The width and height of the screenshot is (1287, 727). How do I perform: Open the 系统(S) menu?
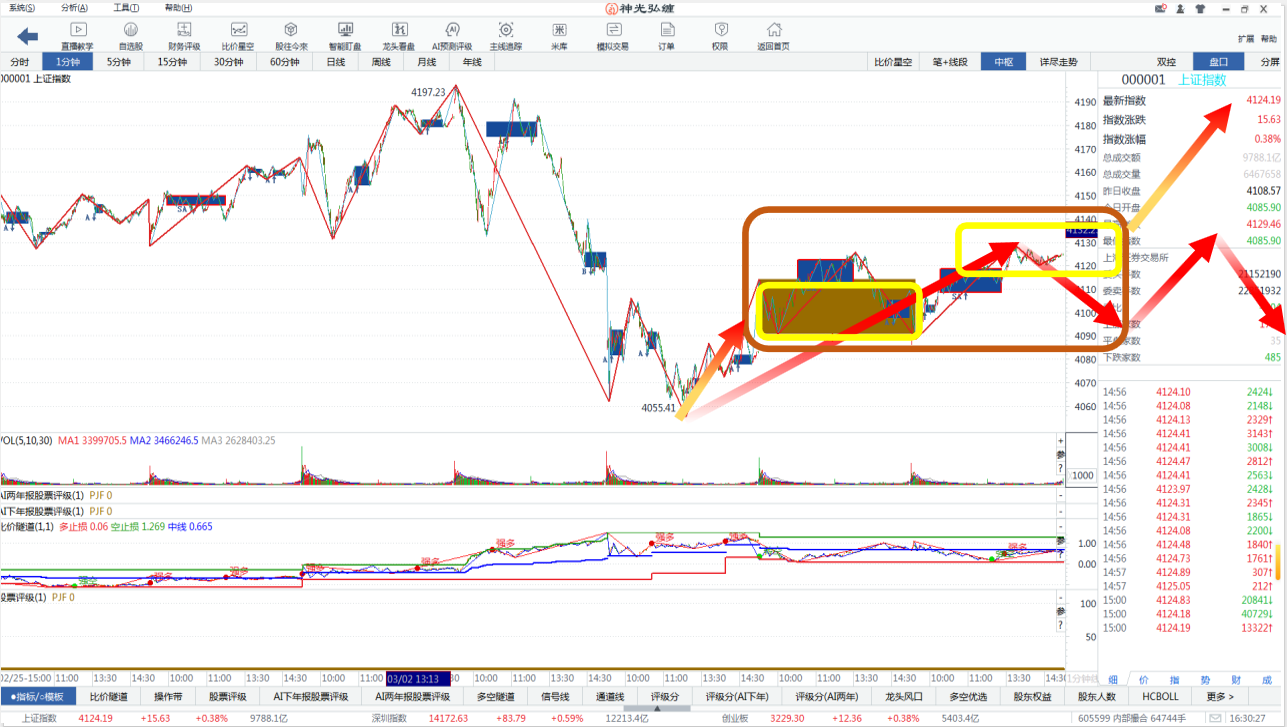(x=21, y=8)
